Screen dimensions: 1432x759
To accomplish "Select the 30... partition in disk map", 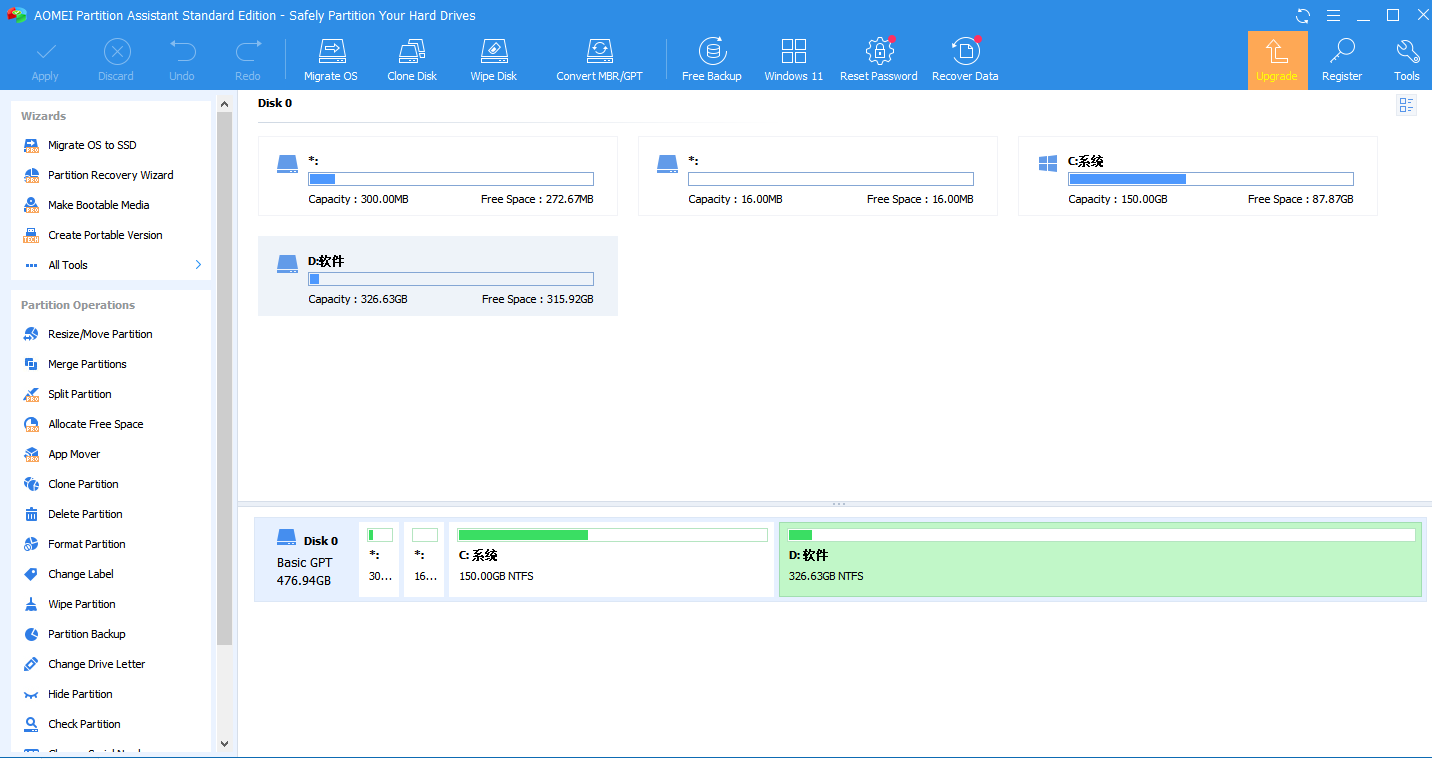I will click(380, 560).
